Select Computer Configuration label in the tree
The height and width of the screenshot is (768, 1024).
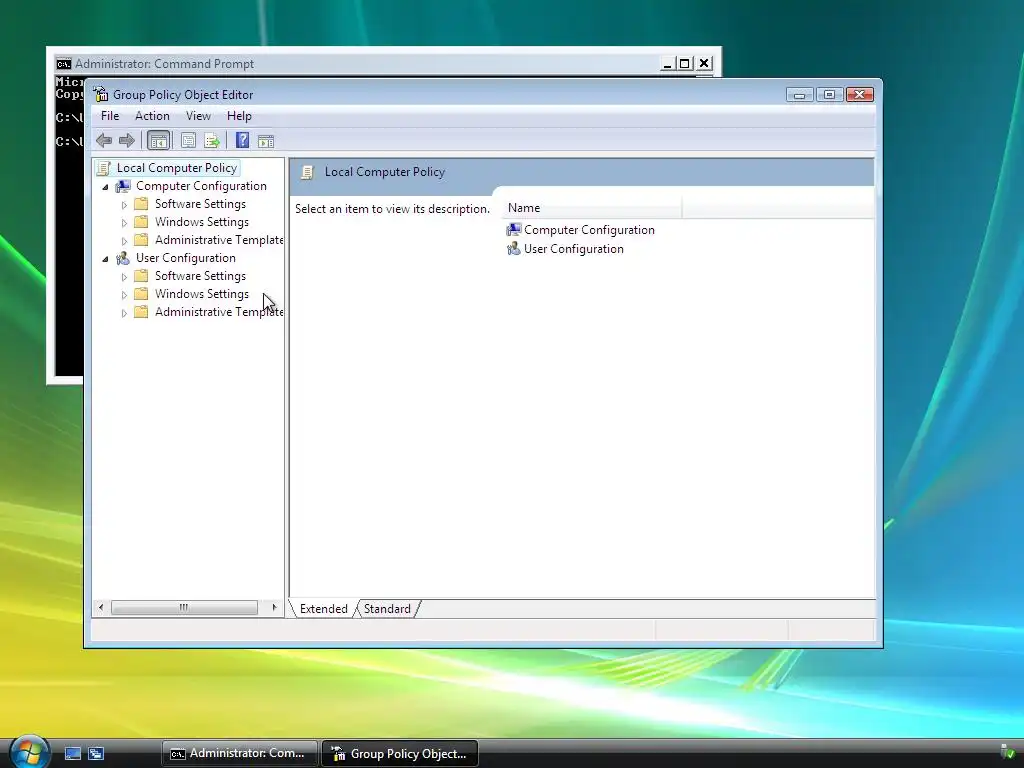point(201,186)
